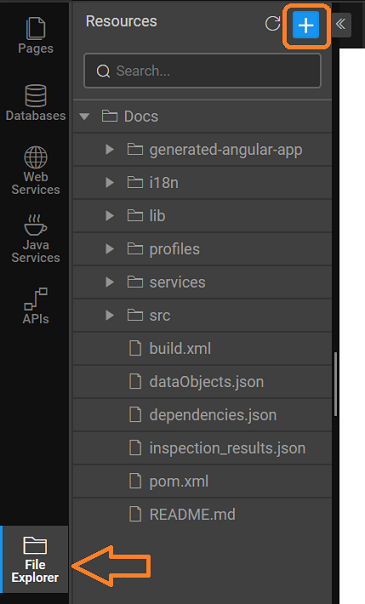
Task: Open the Databases sidebar icon
Action: [35, 96]
